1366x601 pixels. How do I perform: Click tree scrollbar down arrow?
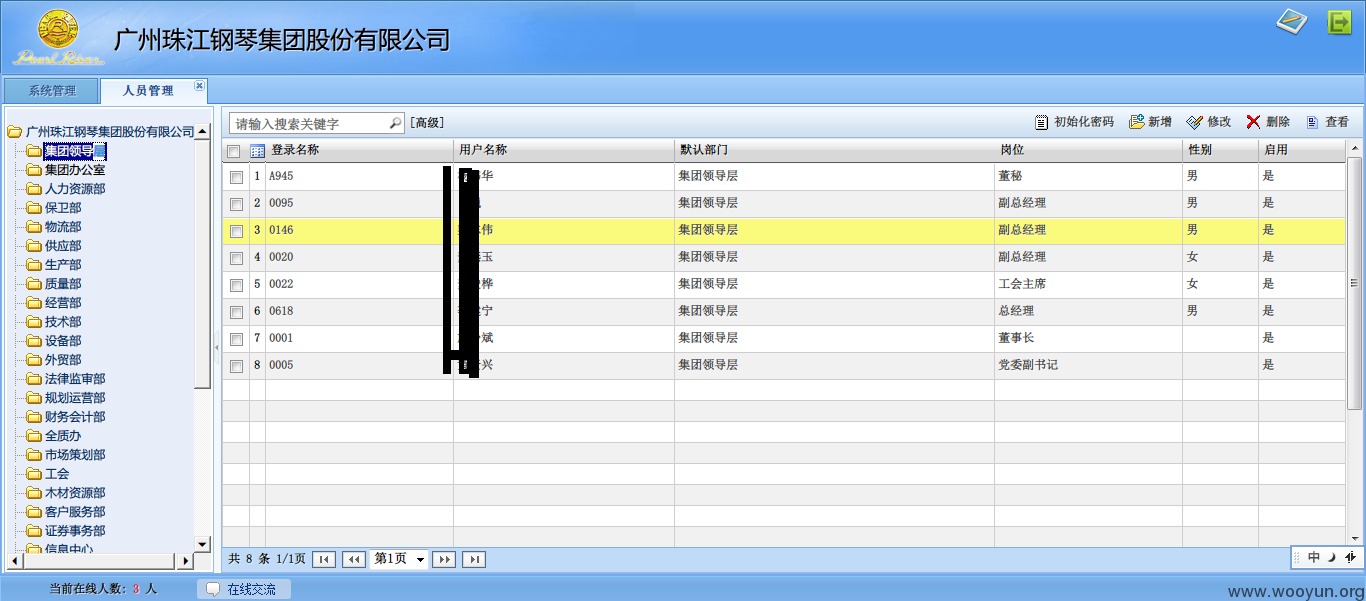(203, 543)
